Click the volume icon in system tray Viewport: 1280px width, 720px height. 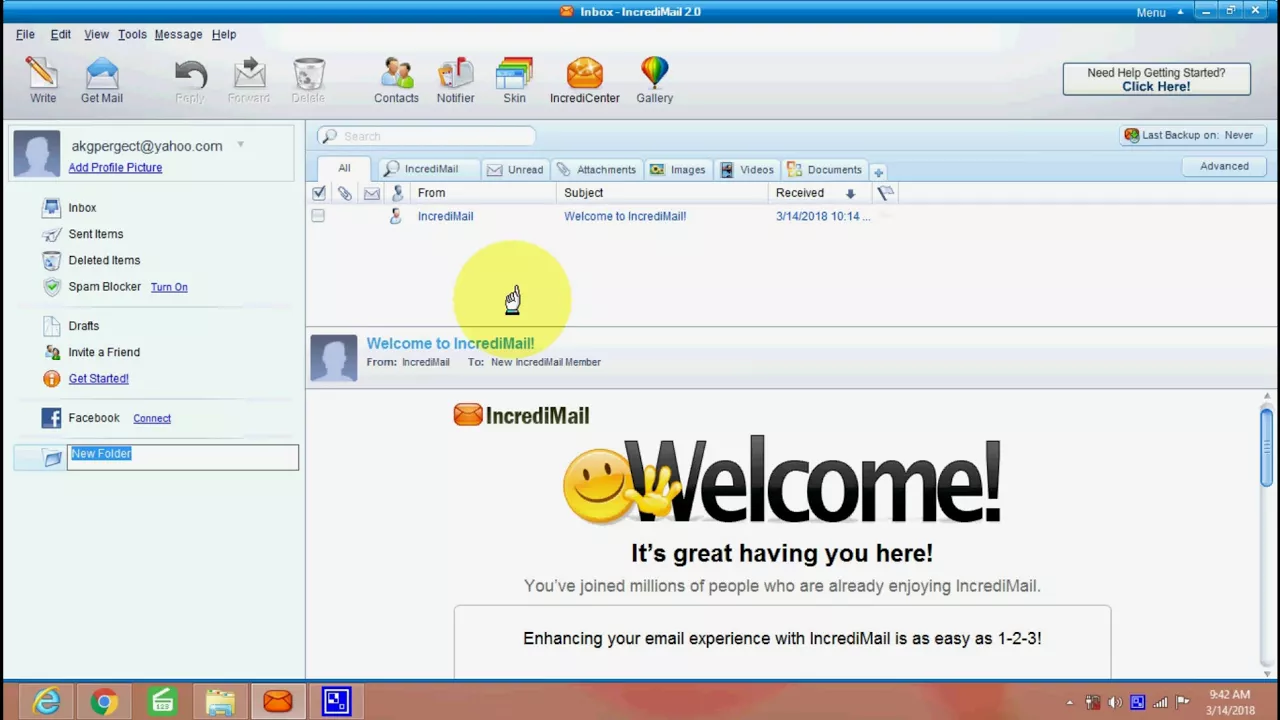[x=1115, y=702]
